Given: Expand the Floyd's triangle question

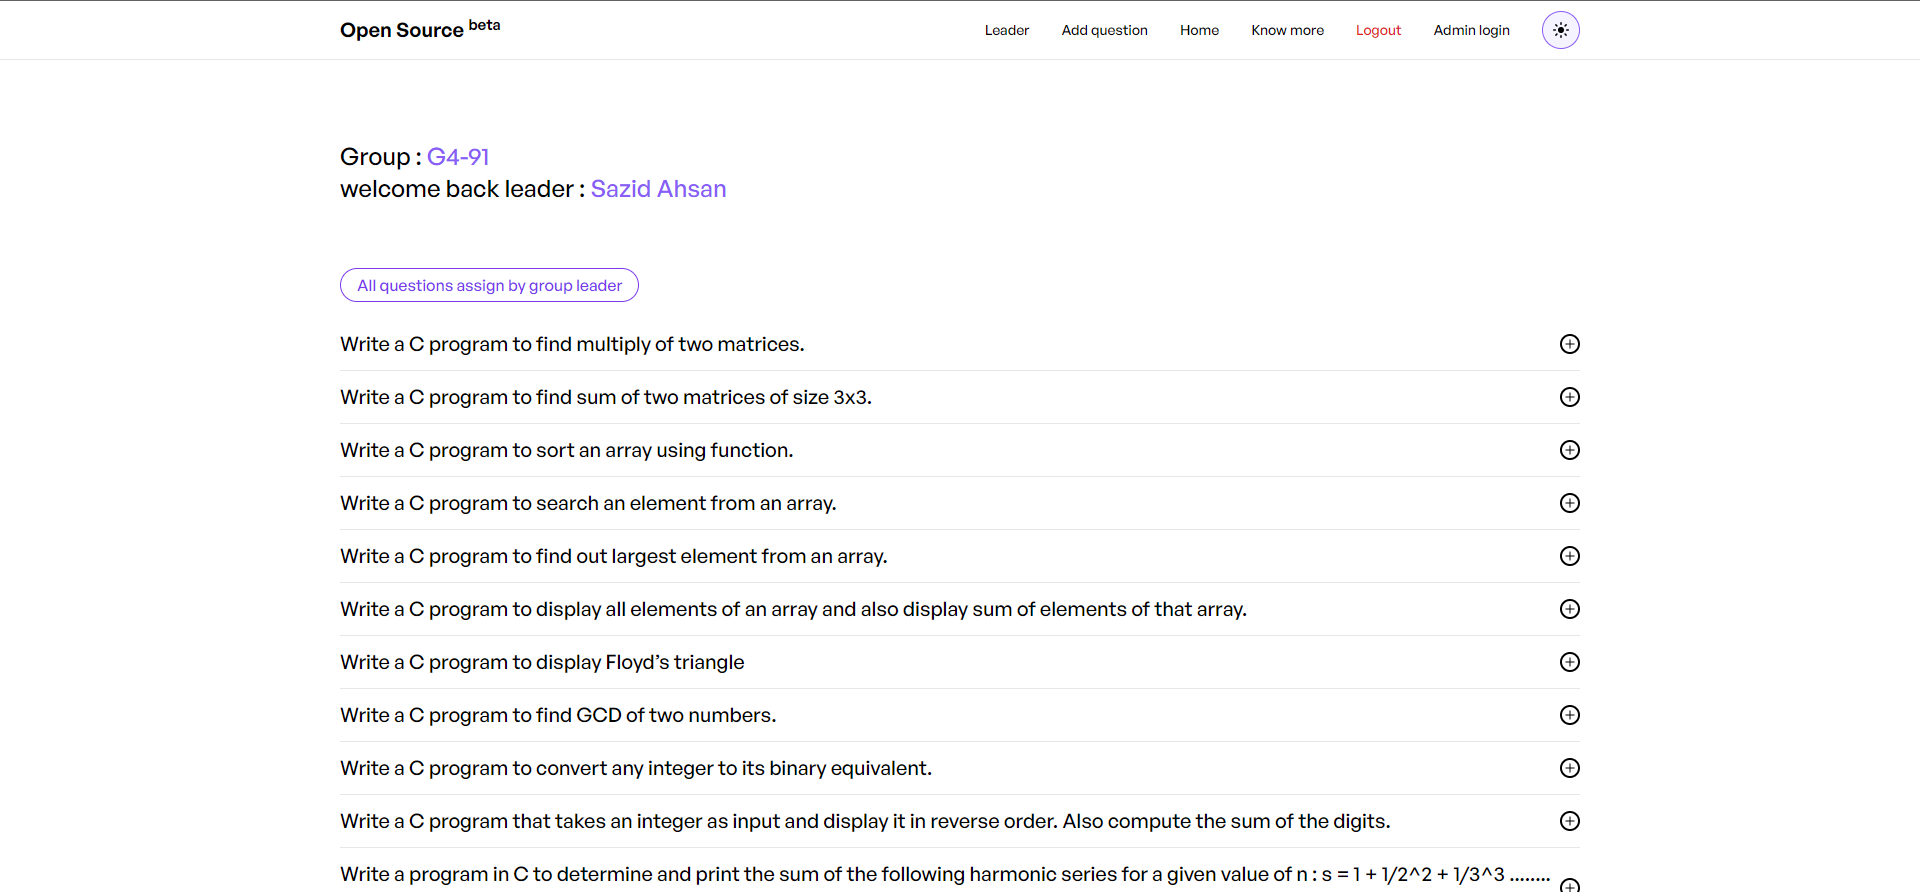Looking at the screenshot, I should [1570, 662].
